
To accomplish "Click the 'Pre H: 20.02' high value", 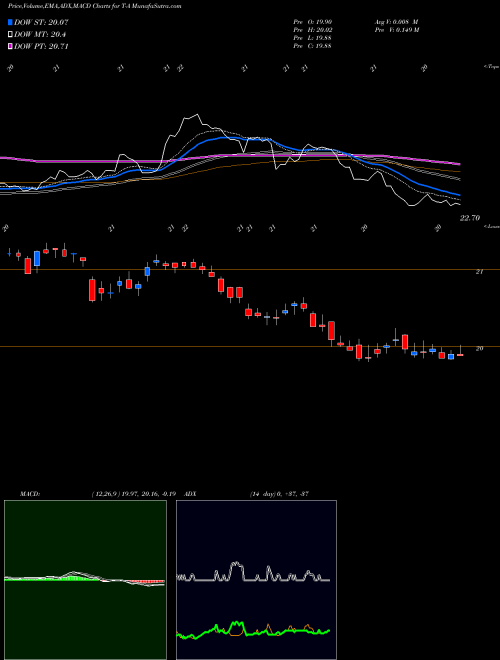I will tap(312, 30).
